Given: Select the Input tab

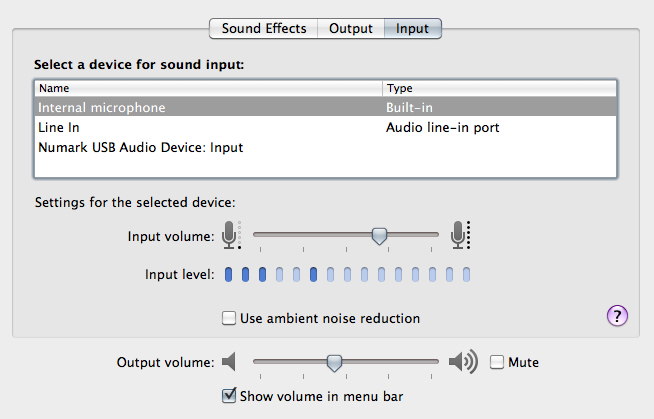Looking at the screenshot, I should pyautogui.click(x=413, y=28).
